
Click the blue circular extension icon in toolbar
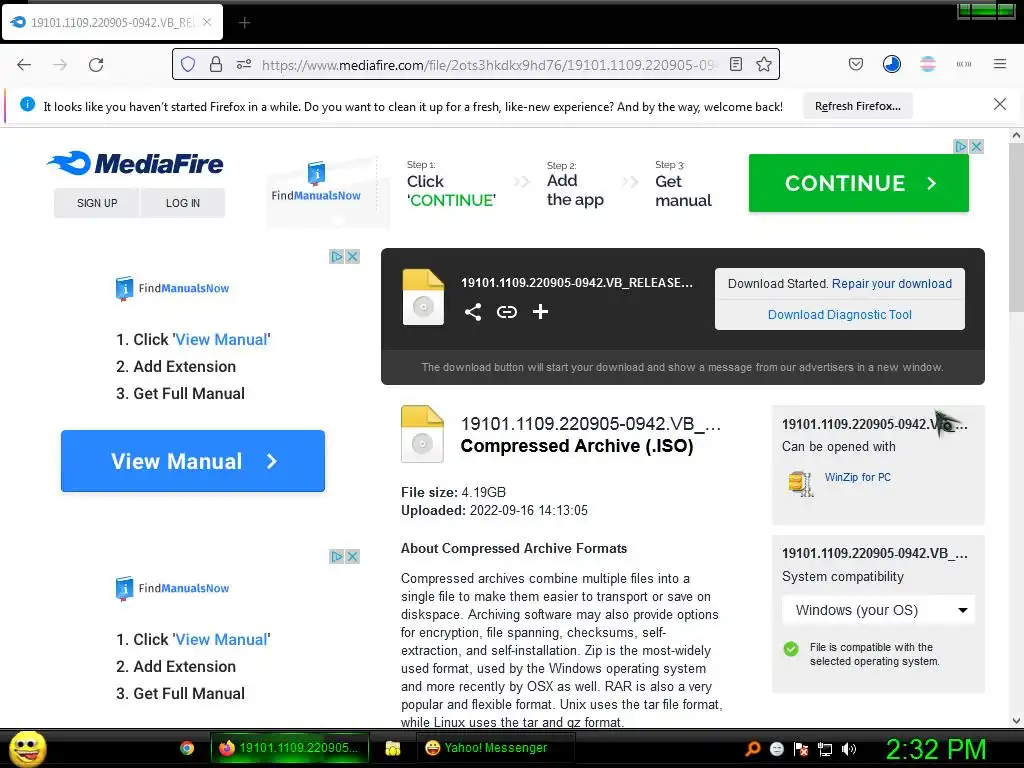891,64
